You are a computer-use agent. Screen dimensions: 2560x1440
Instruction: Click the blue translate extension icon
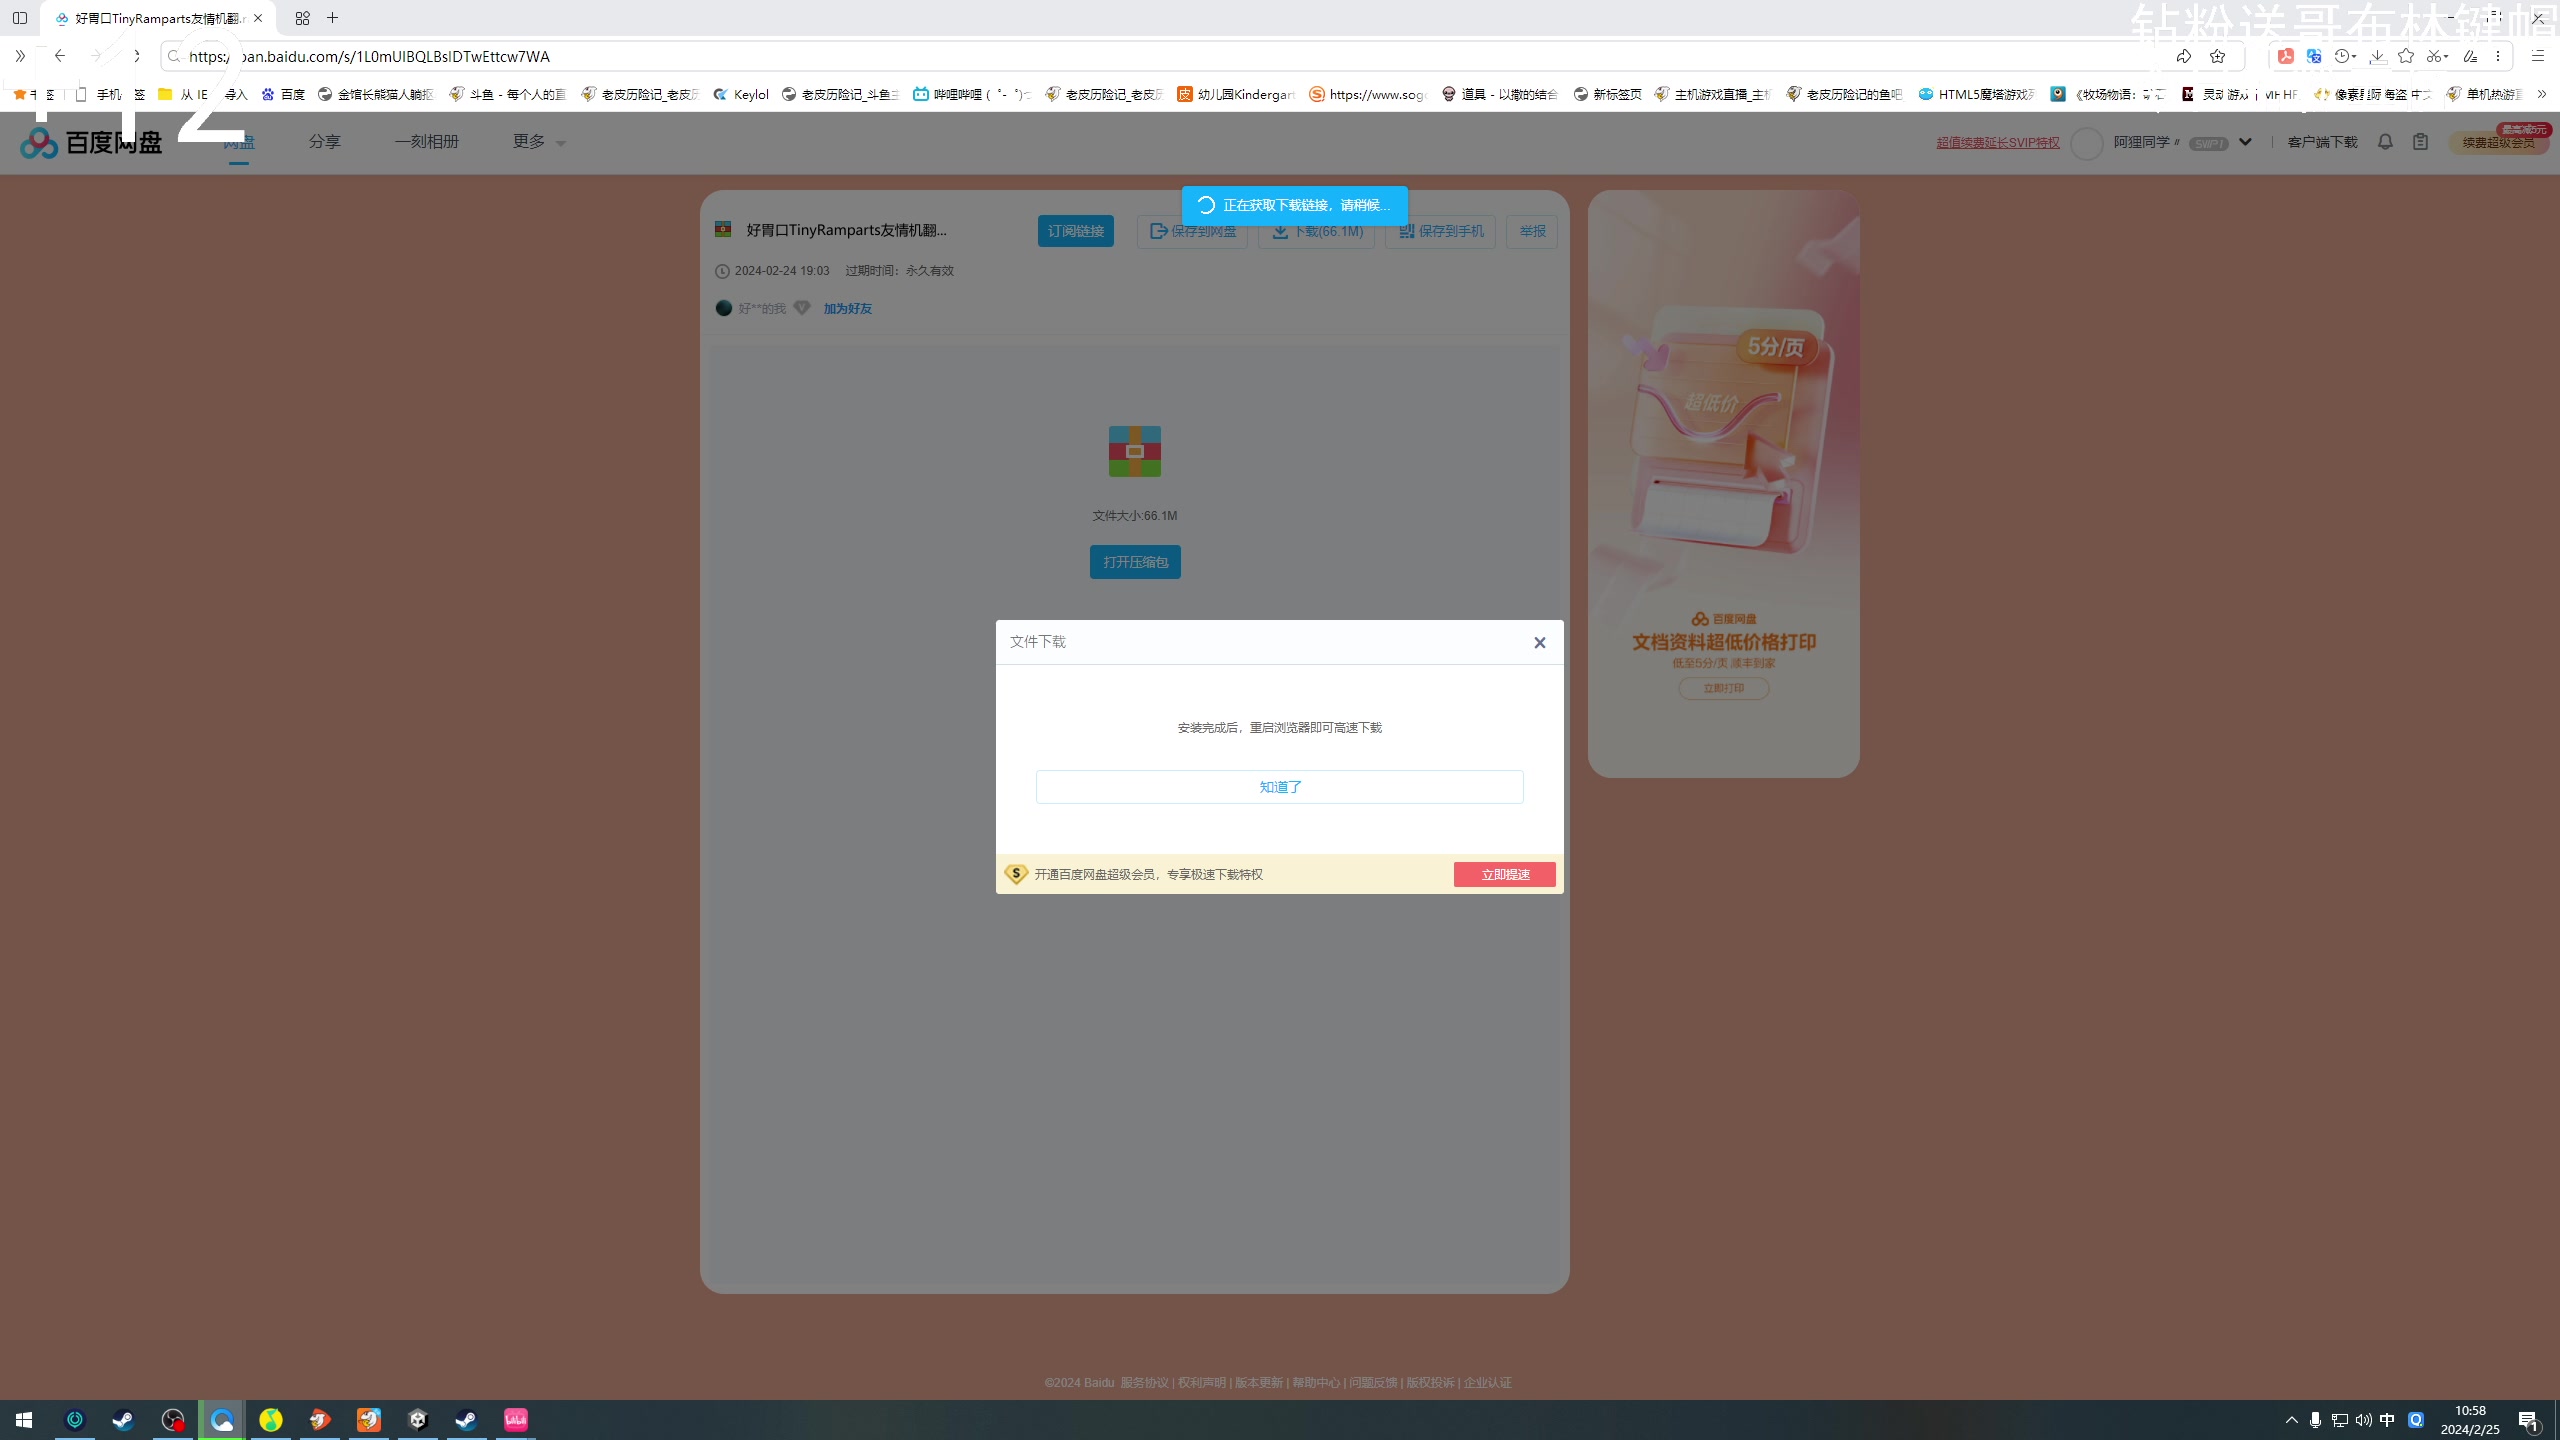[x=2314, y=56]
